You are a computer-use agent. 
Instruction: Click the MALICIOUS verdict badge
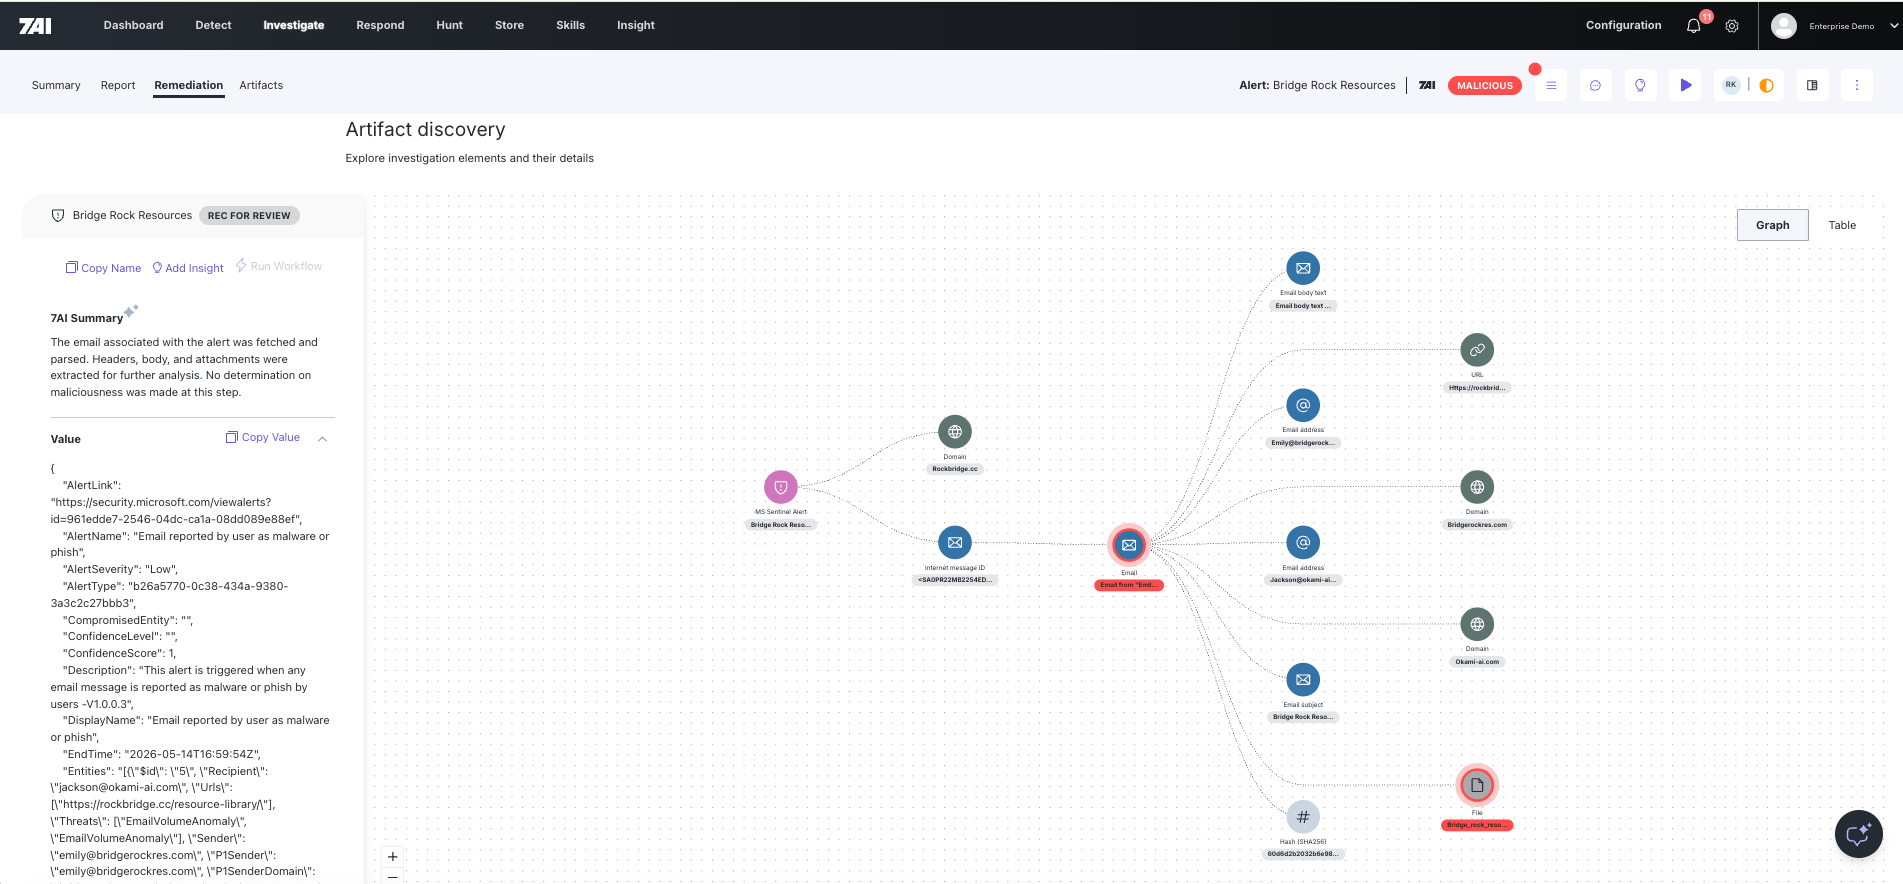1484,85
